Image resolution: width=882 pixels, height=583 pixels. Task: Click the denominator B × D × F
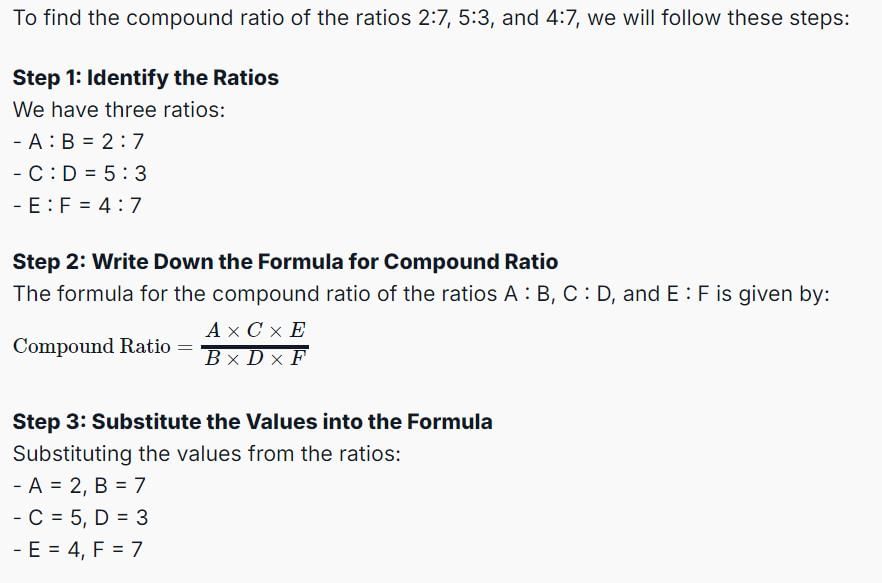coord(255,358)
